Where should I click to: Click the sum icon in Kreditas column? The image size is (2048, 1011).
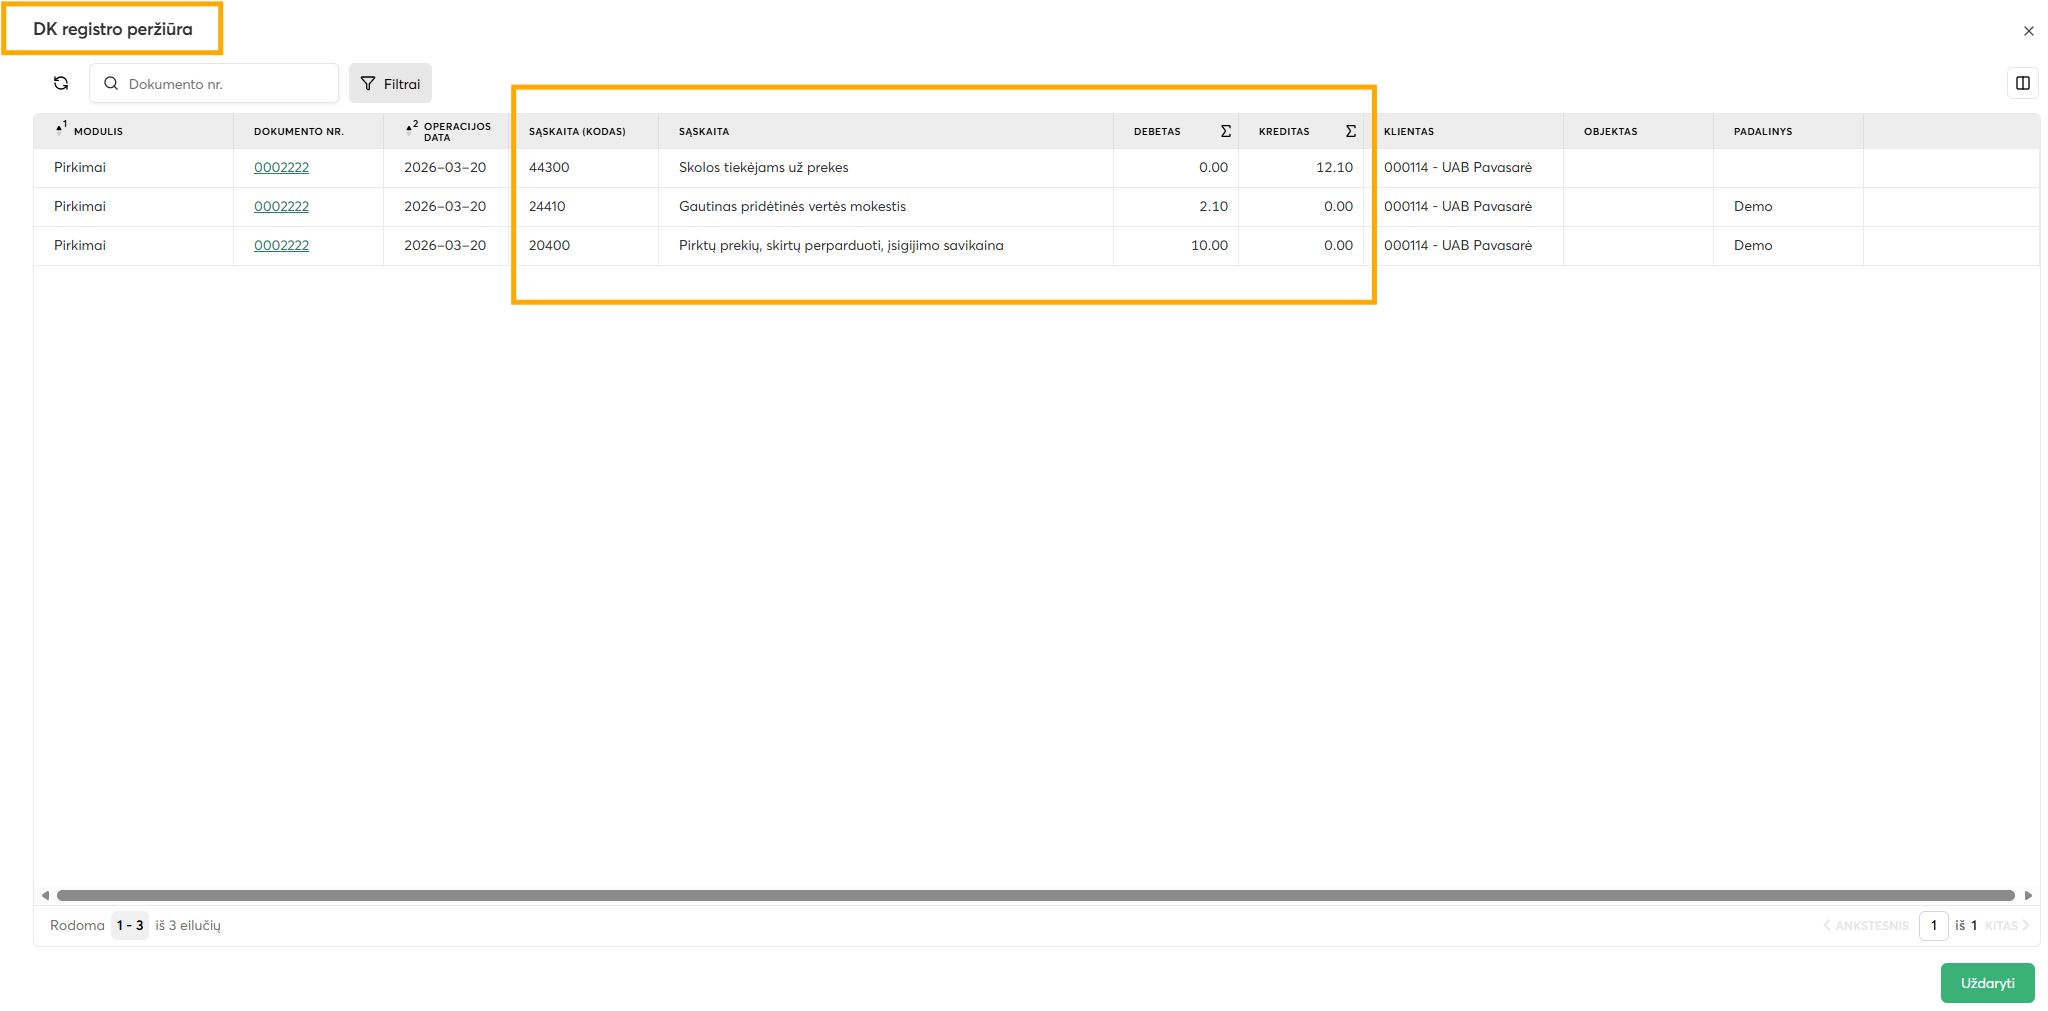click(1350, 131)
